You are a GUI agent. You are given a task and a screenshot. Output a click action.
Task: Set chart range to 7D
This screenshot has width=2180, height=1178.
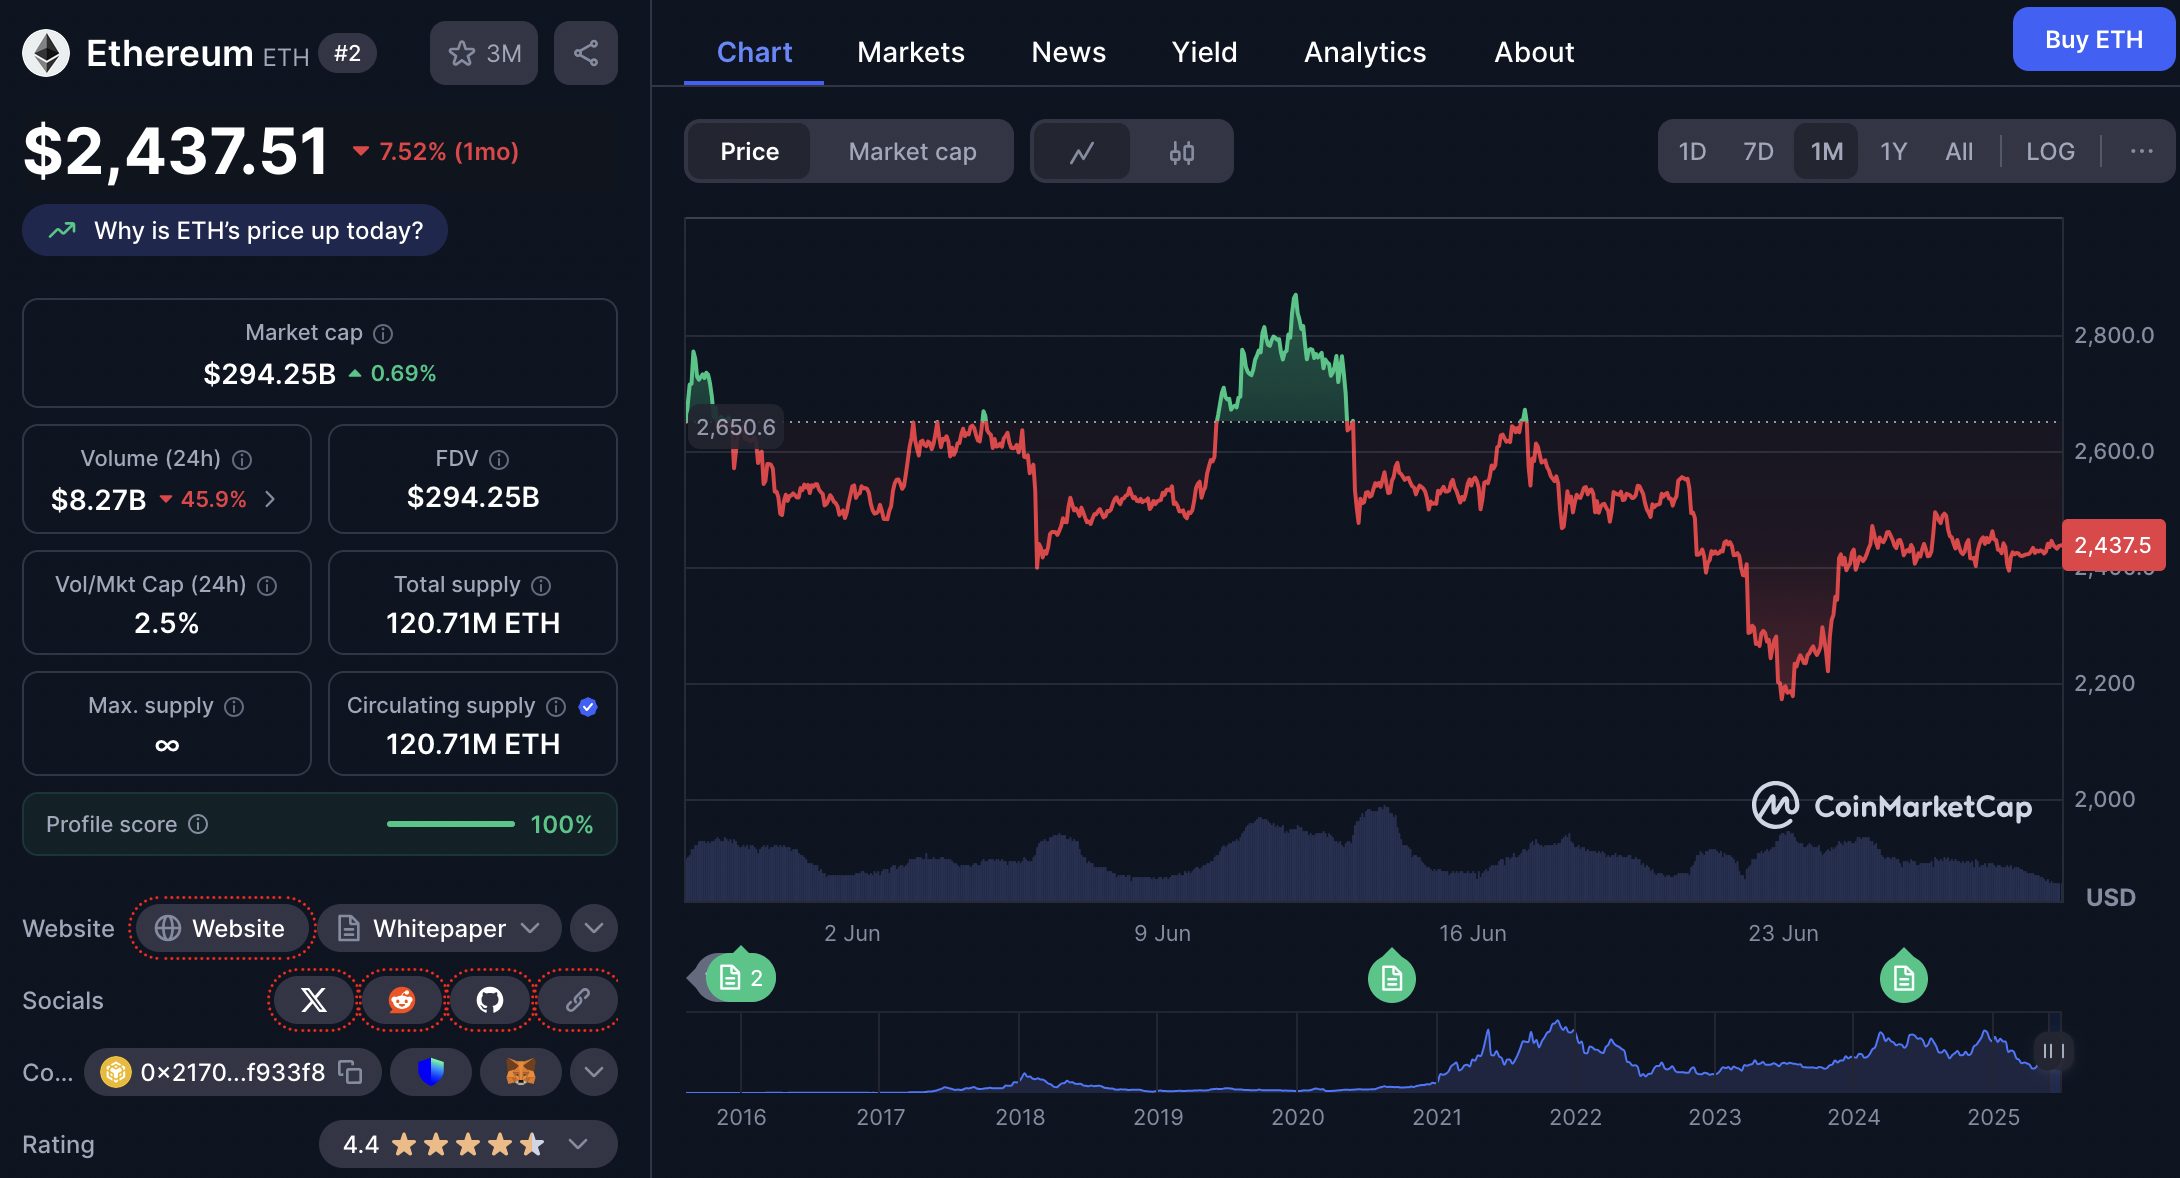[x=1758, y=152]
